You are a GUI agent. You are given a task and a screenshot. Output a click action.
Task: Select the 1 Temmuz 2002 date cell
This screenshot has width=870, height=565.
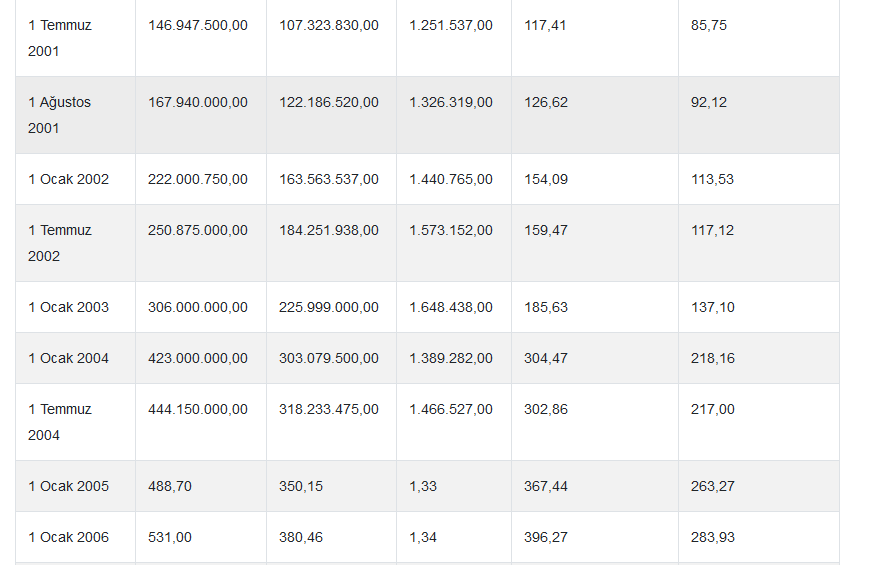tap(60, 243)
